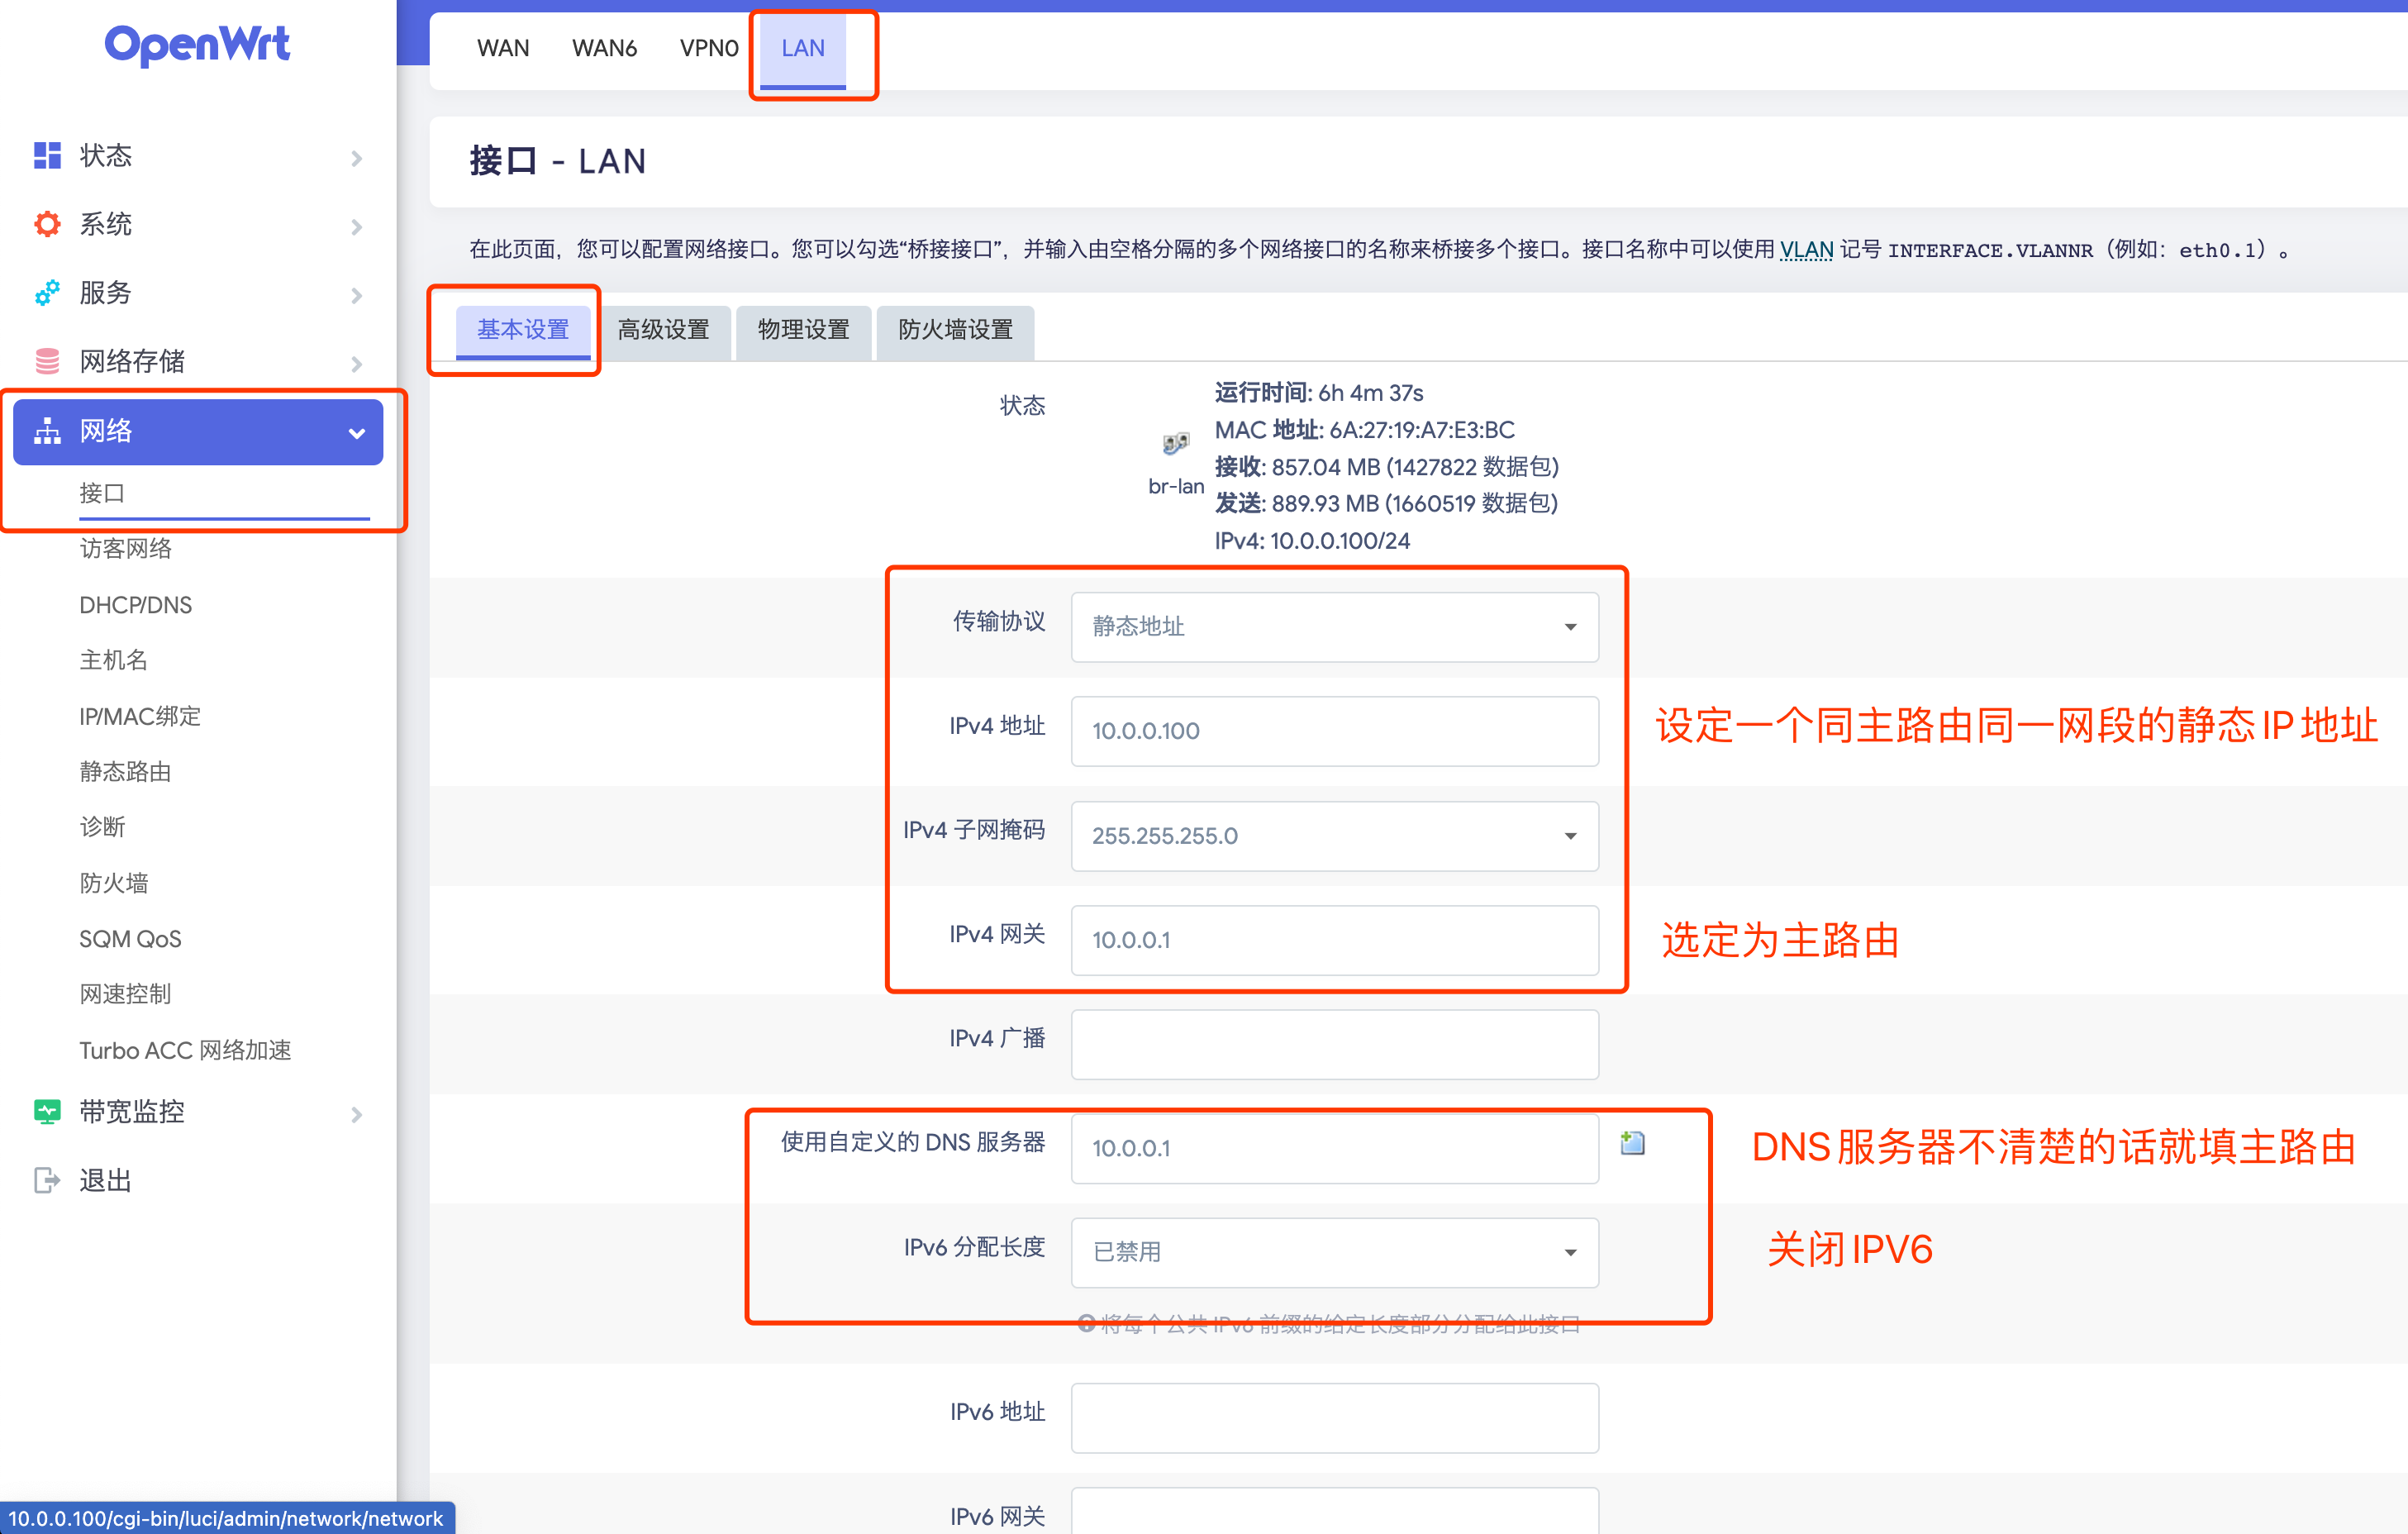Open 静态路由 from the sidebar menu

pyautogui.click(x=124, y=771)
